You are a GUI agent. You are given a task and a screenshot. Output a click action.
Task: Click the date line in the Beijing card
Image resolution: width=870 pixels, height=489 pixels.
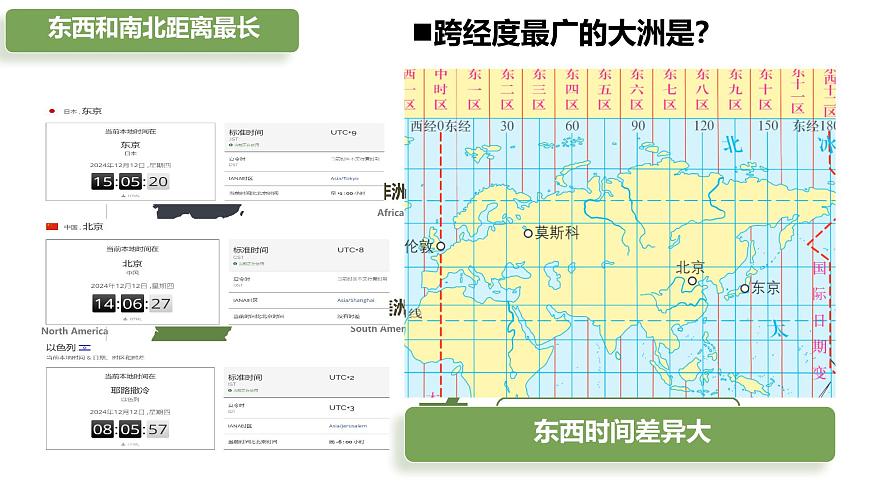click(132, 286)
